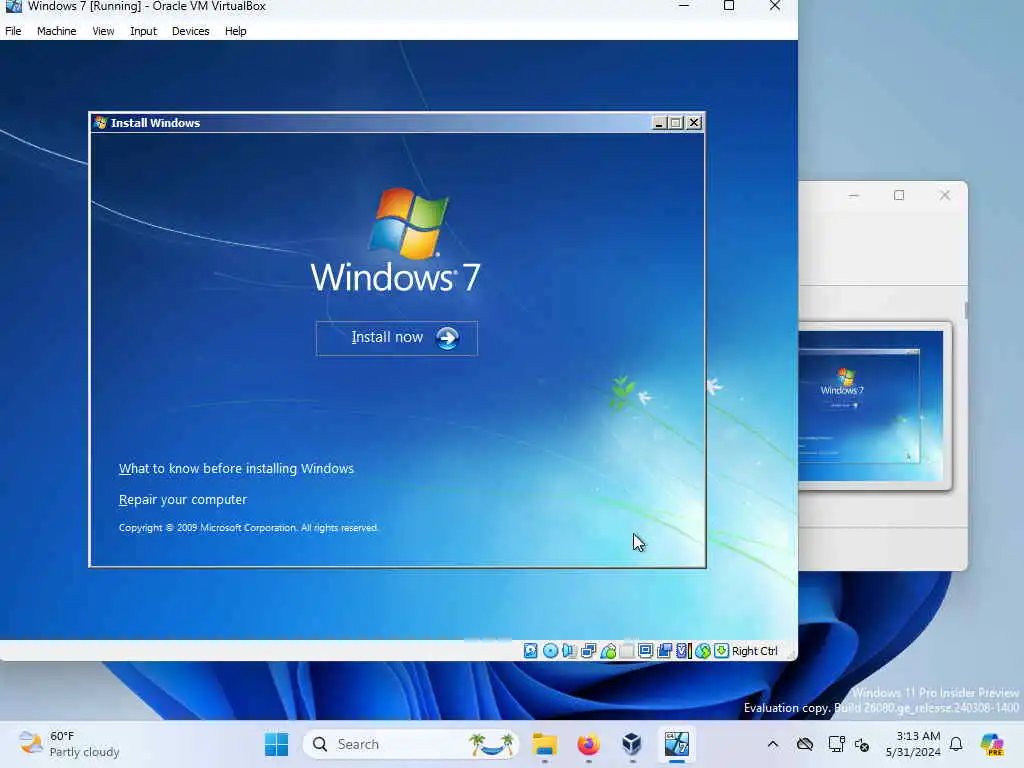This screenshot has height=768, width=1024.
Task: Click the display settings status icon
Action: (645, 650)
